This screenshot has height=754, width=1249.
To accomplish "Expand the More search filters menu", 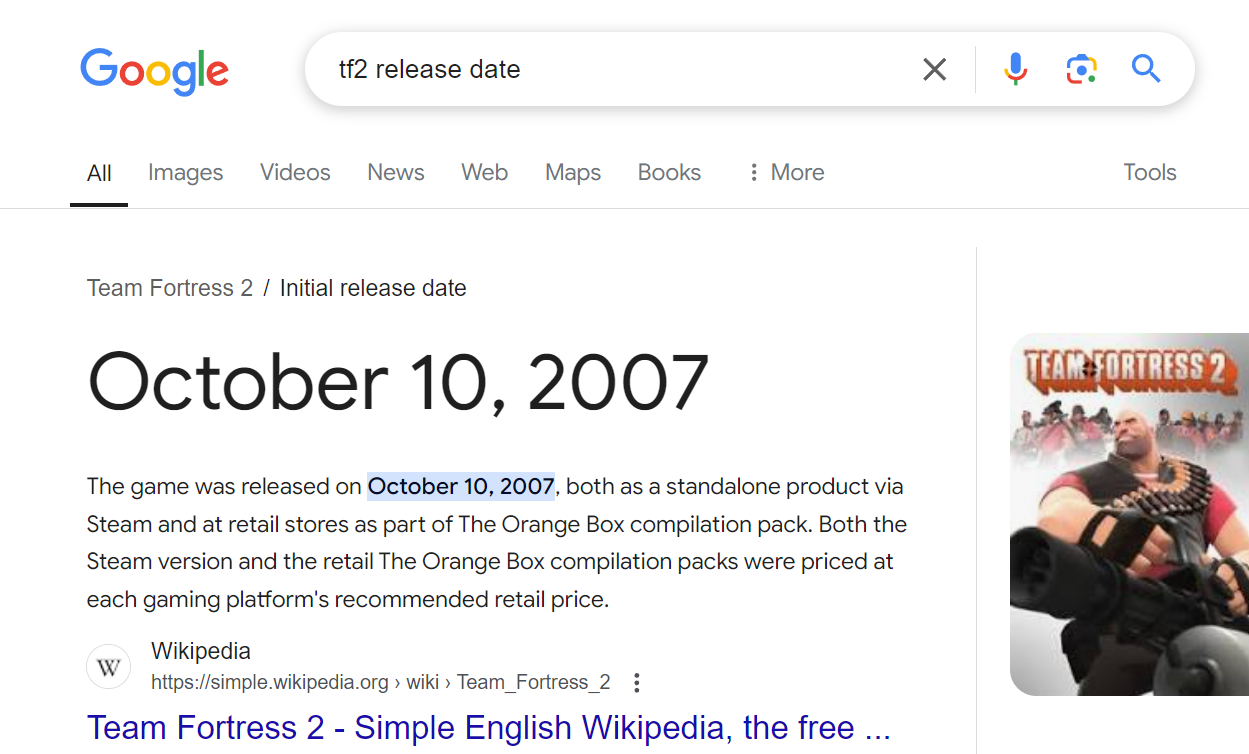I will pyautogui.click(x=786, y=172).
